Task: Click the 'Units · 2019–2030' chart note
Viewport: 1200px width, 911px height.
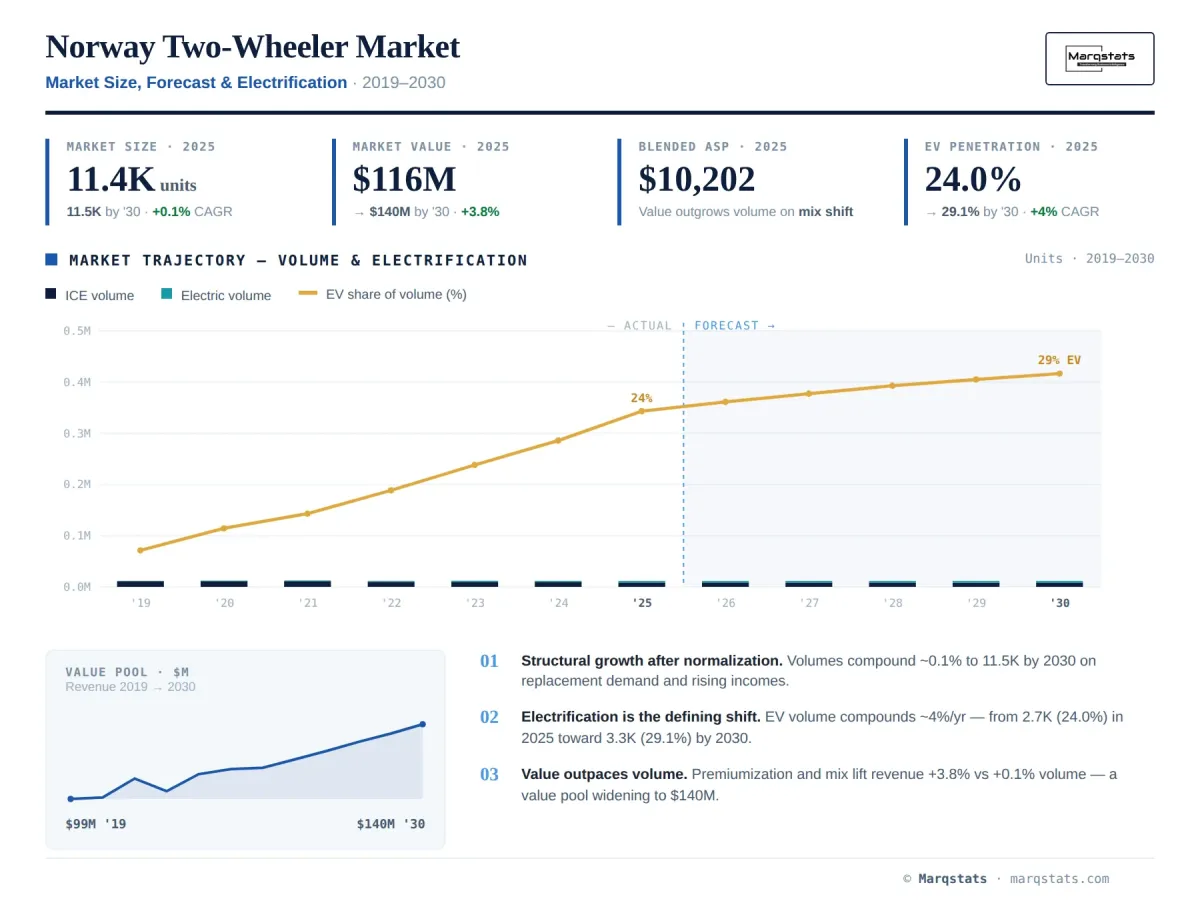Action: point(1089,259)
